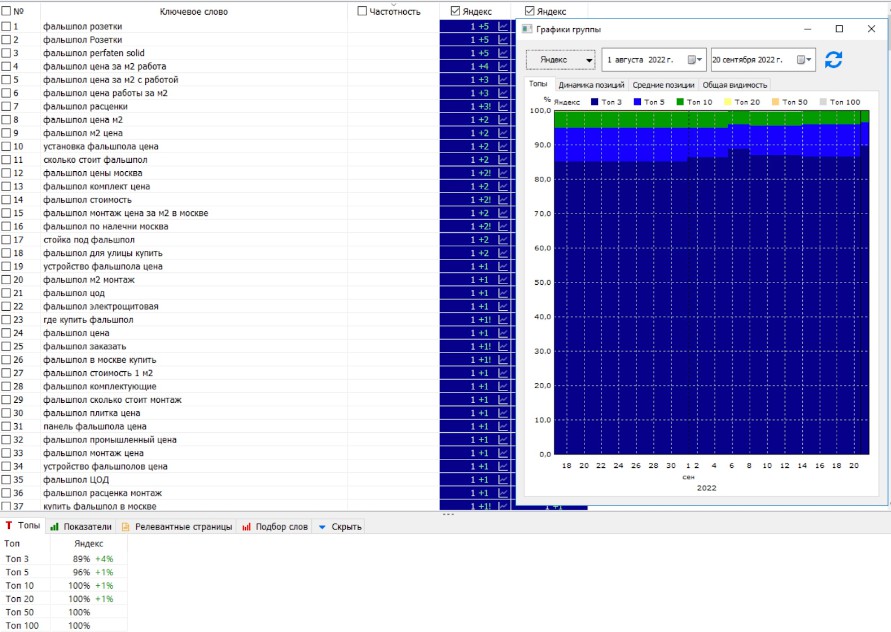Screen dimensions: 891x632
Task: Select keyword 'сколько стоит фальшпол'
Action: tap(95, 160)
